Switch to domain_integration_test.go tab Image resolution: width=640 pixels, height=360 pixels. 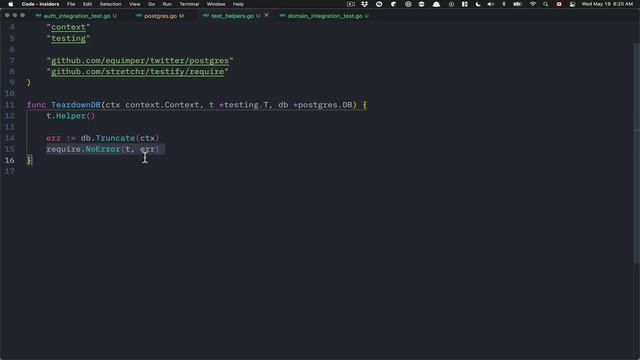(x=325, y=16)
